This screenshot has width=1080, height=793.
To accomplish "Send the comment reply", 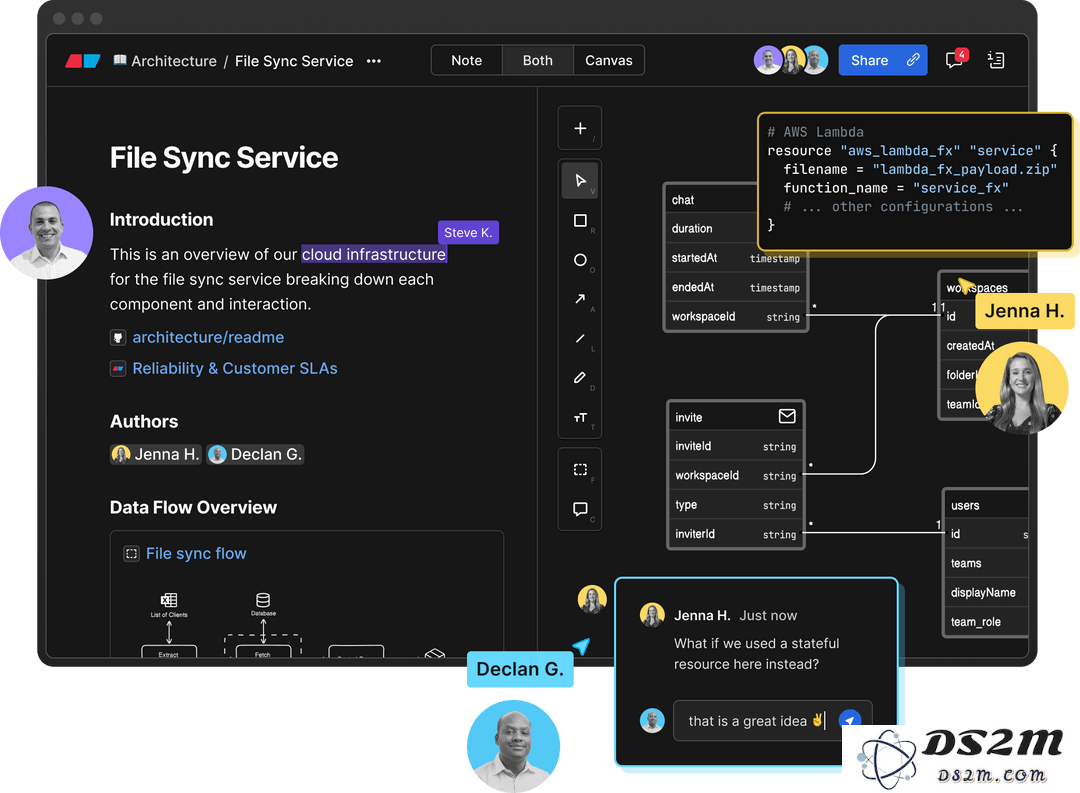I will point(851,721).
